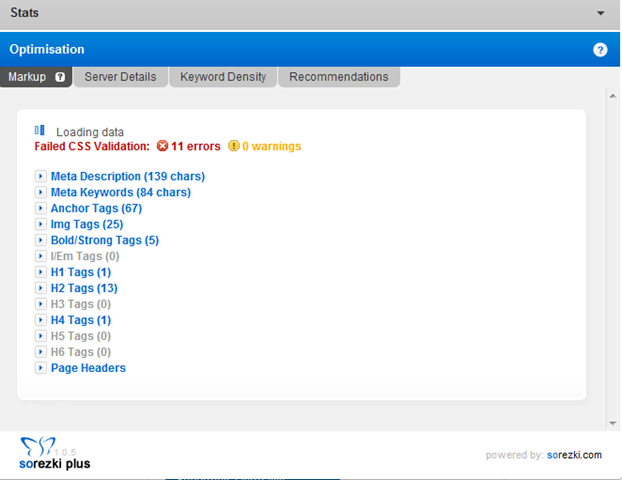Open Bold/Strong Tags (5) link
Viewport: 622px width, 480px height.
click(x=105, y=240)
